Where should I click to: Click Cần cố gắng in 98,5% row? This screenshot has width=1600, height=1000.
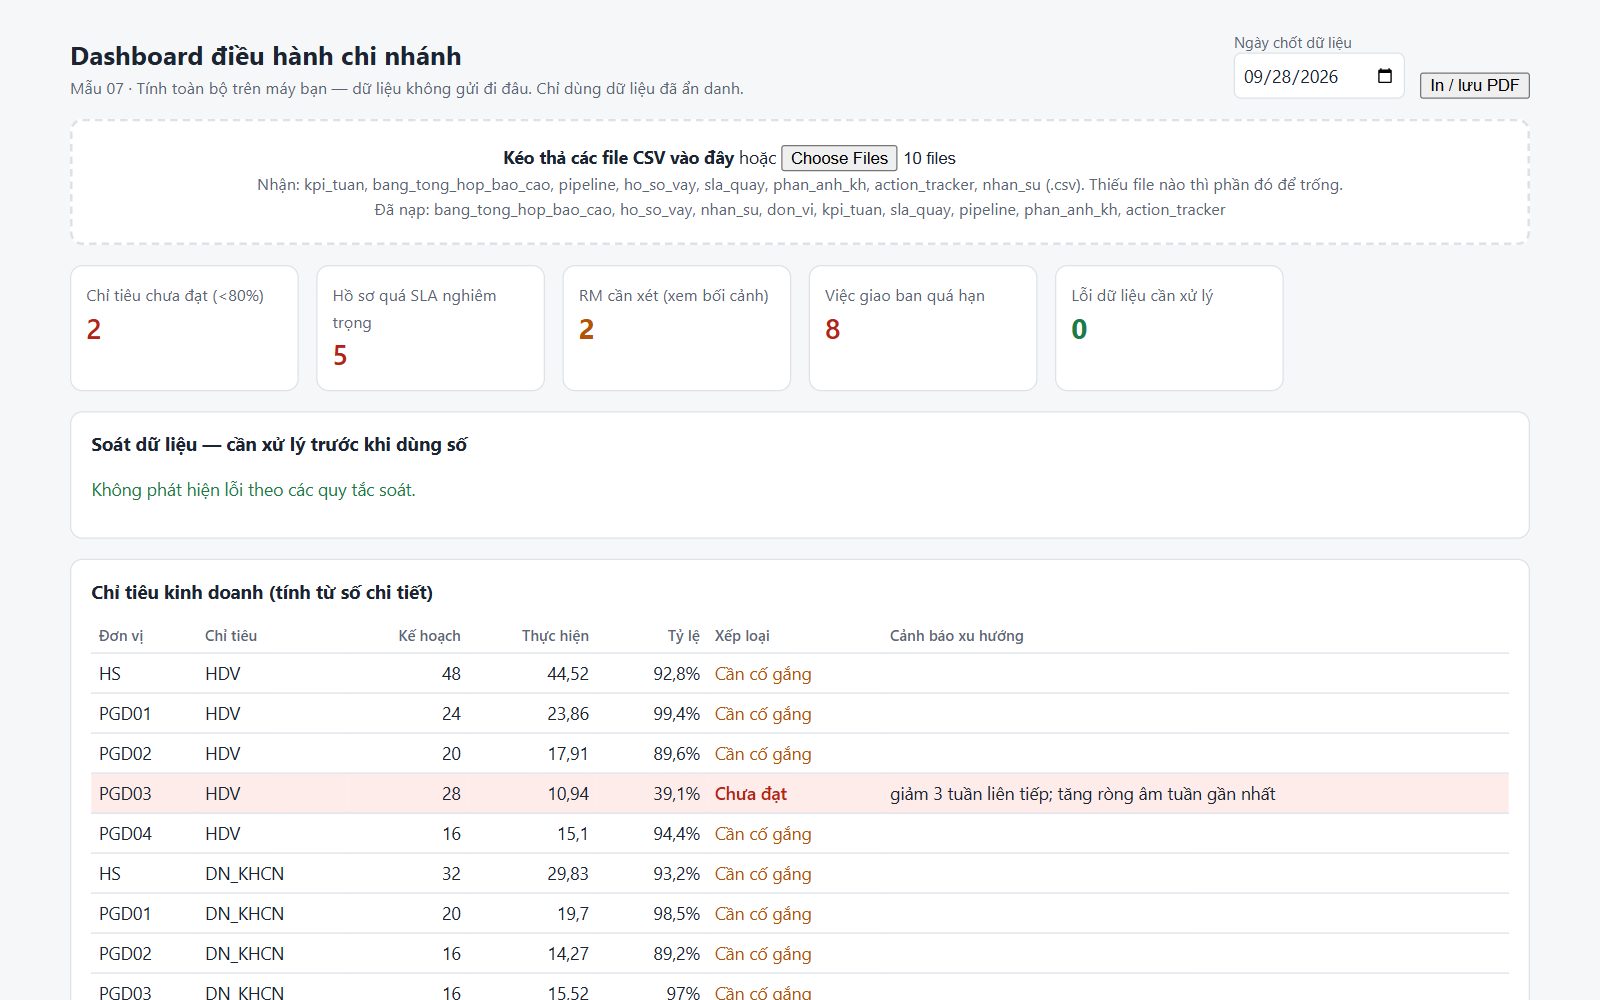pos(763,914)
